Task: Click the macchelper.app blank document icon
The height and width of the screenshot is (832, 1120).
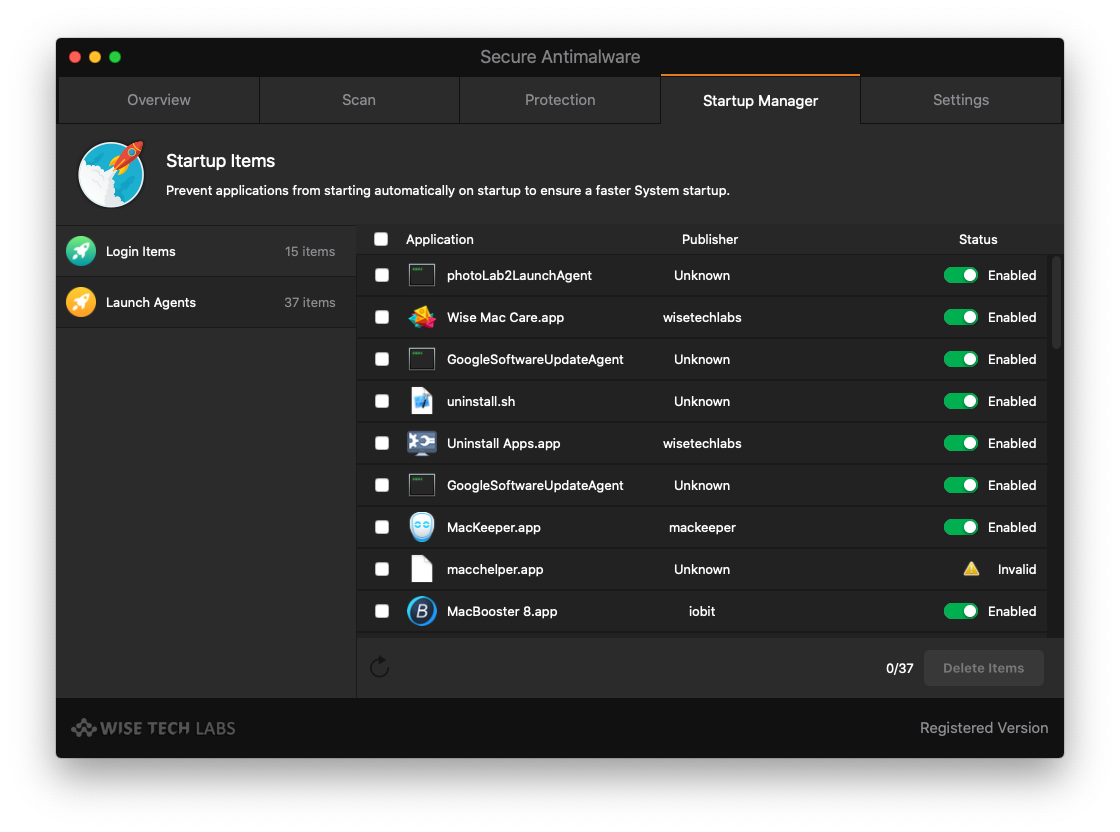Action: click(x=421, y=569)
